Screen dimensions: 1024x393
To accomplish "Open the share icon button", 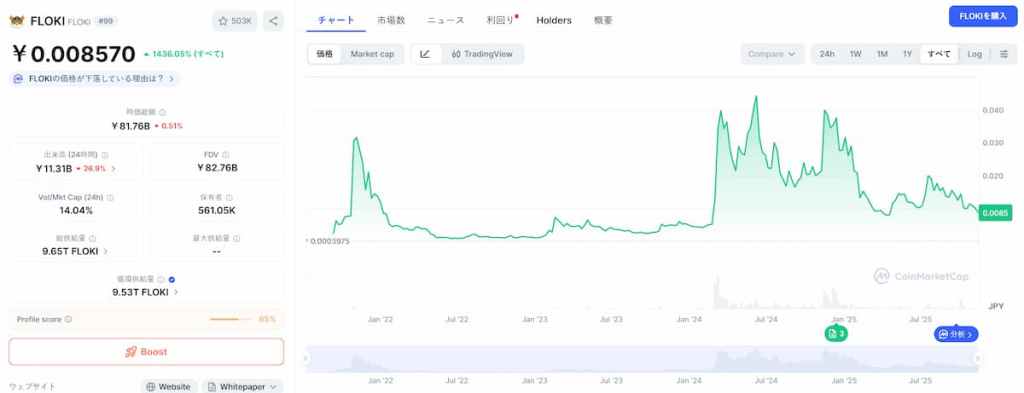I will click(x=273, y=21).
